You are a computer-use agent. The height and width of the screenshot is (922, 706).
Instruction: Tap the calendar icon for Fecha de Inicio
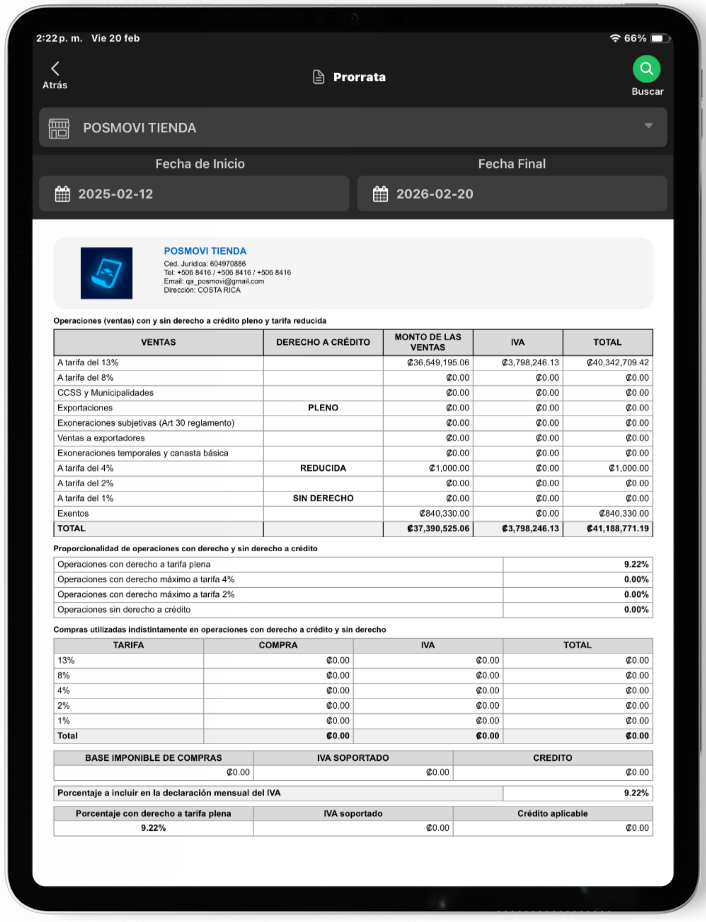[x=62, y=194]
